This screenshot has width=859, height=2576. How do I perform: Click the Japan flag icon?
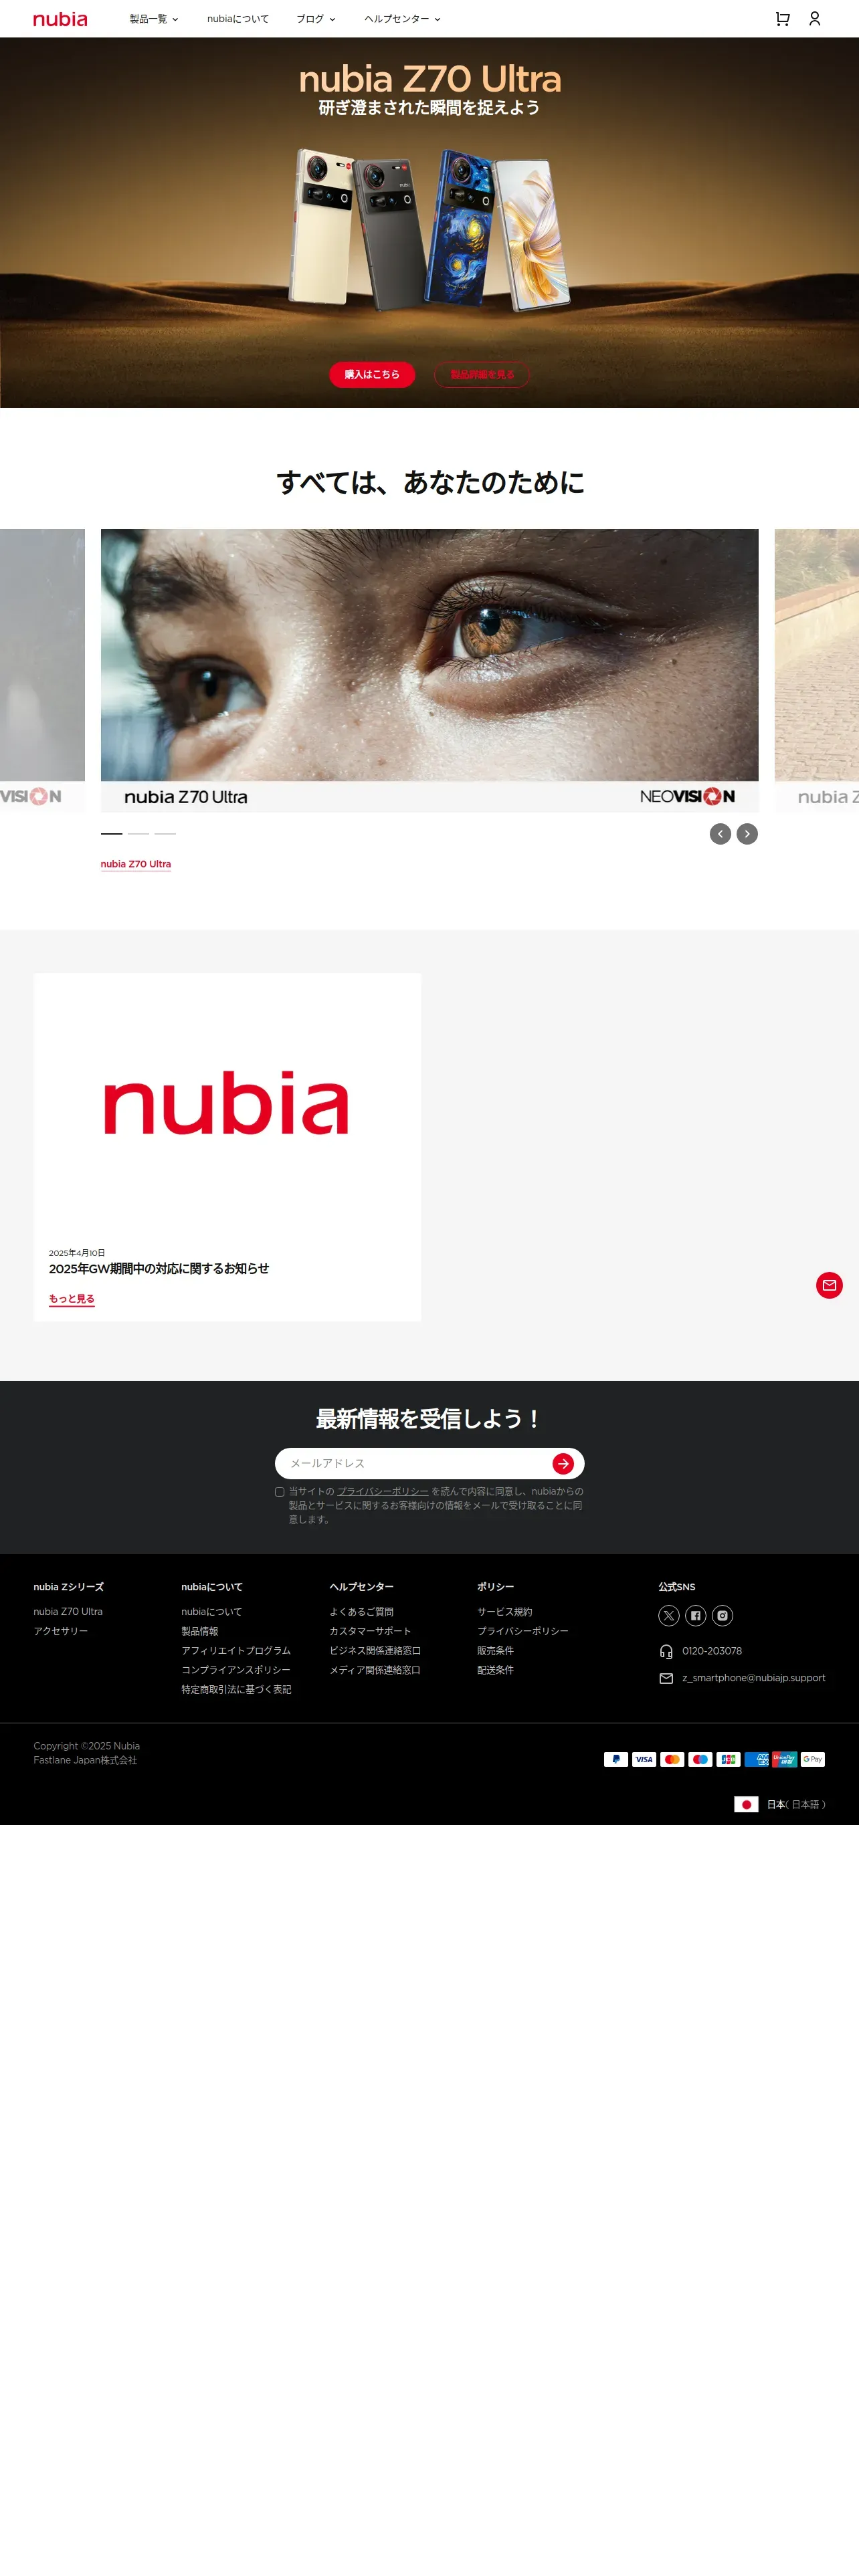click(746, 1804)
